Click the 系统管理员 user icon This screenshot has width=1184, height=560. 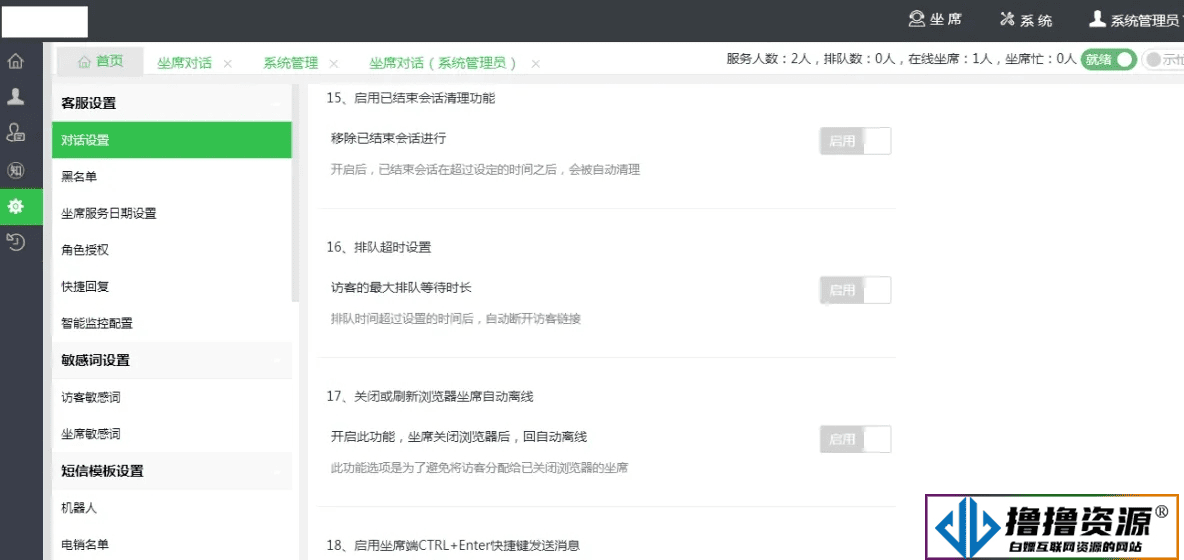pos(1097,20)
